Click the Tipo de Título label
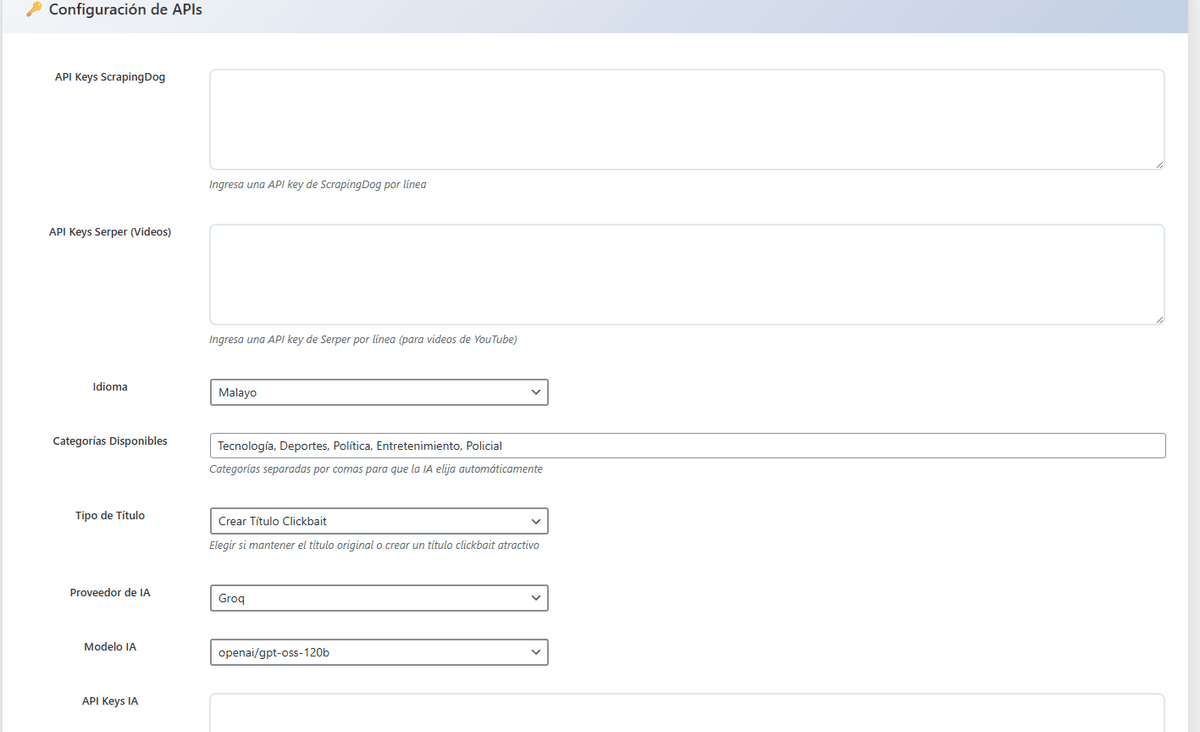Viewport: 1200px width, 732px height. click(110, 516)
